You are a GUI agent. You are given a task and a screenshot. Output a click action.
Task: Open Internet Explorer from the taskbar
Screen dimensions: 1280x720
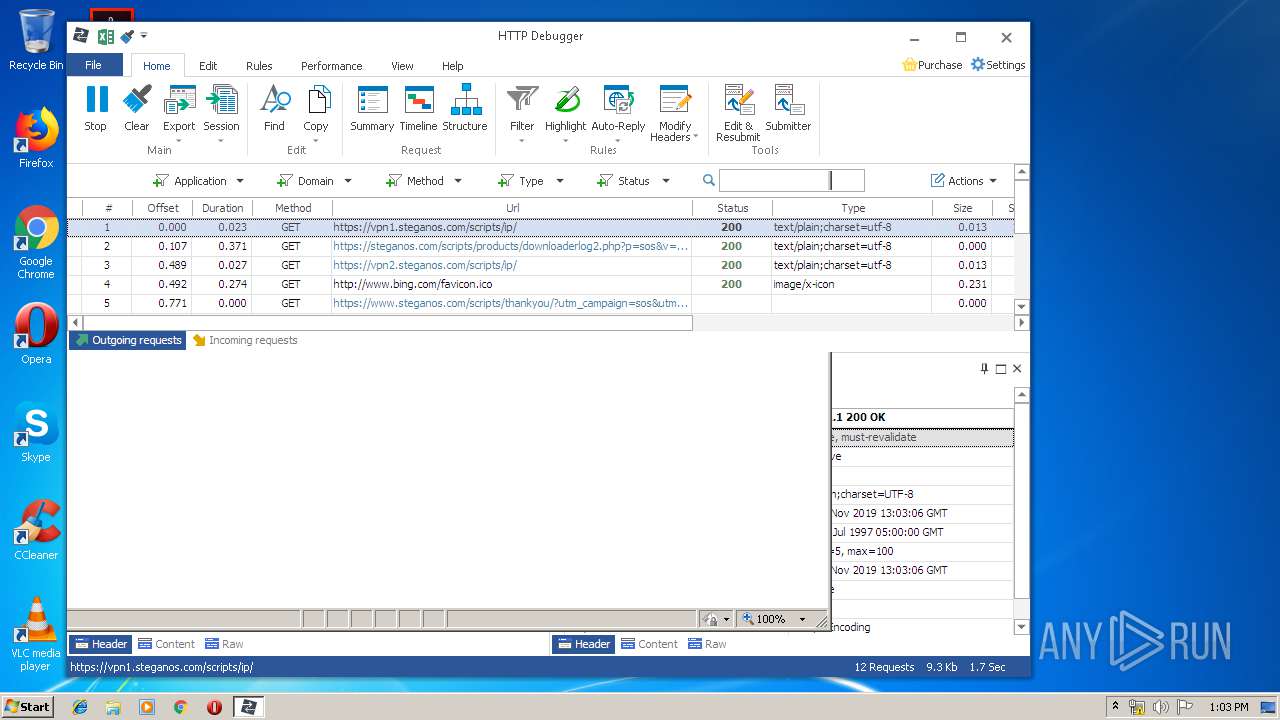80,707
